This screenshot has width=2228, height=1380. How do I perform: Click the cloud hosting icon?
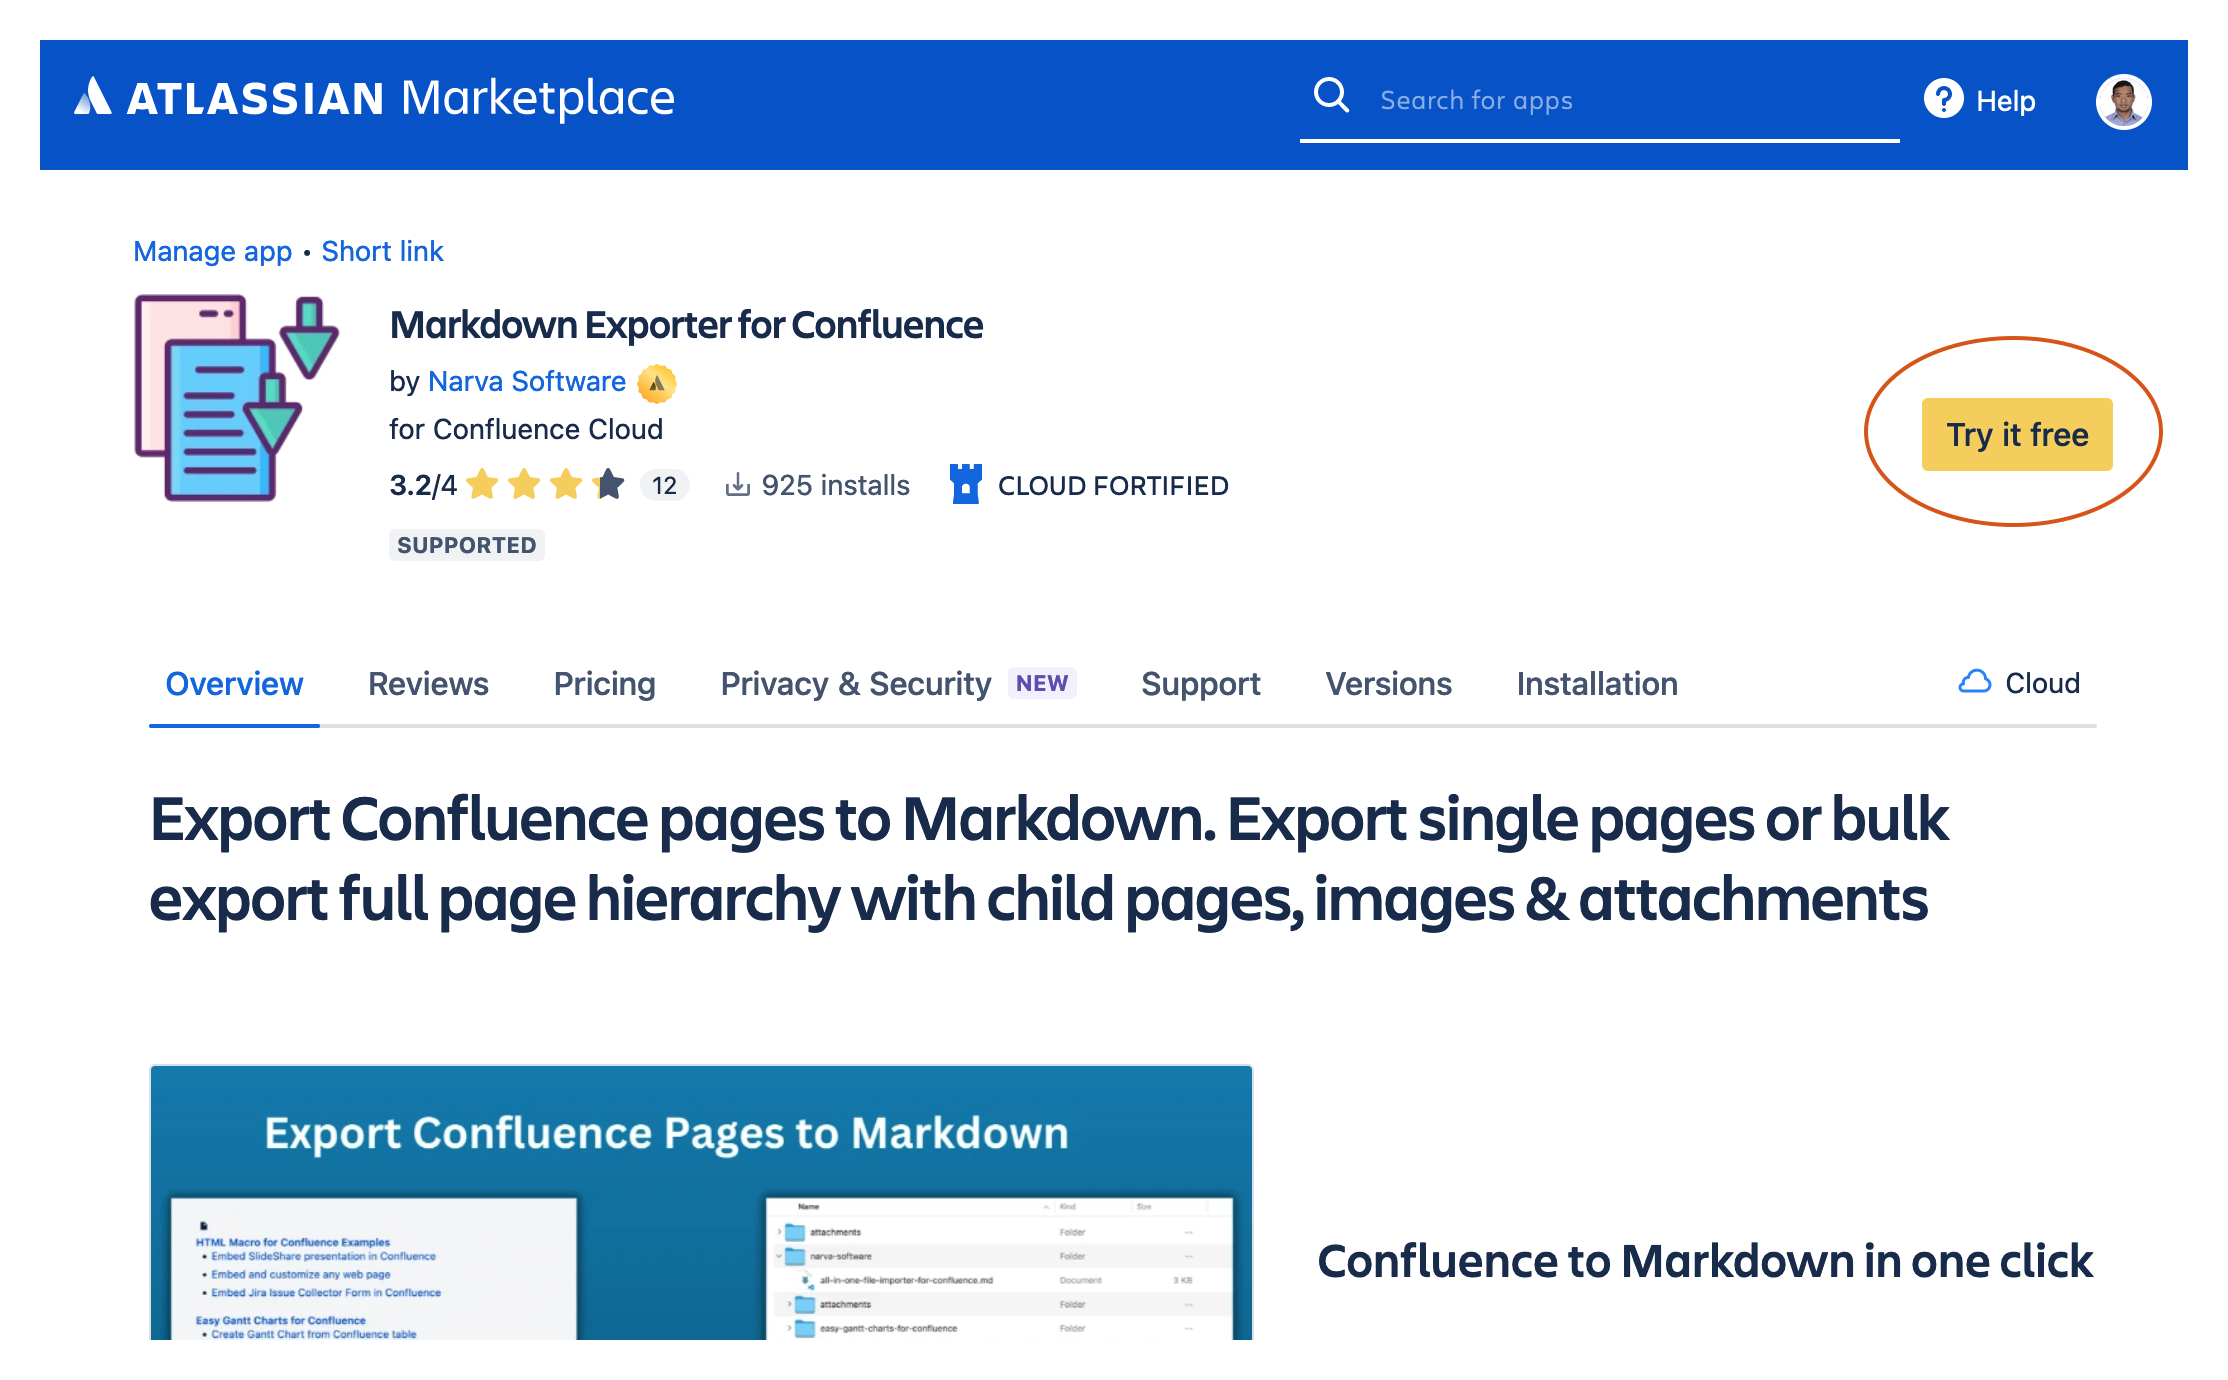click(1974, 682)
